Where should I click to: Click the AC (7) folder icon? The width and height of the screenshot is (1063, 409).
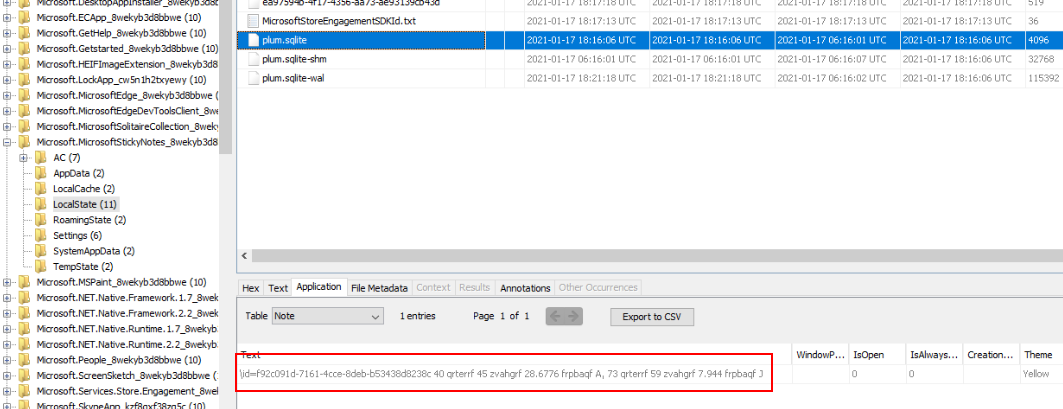tap(41, 157)
